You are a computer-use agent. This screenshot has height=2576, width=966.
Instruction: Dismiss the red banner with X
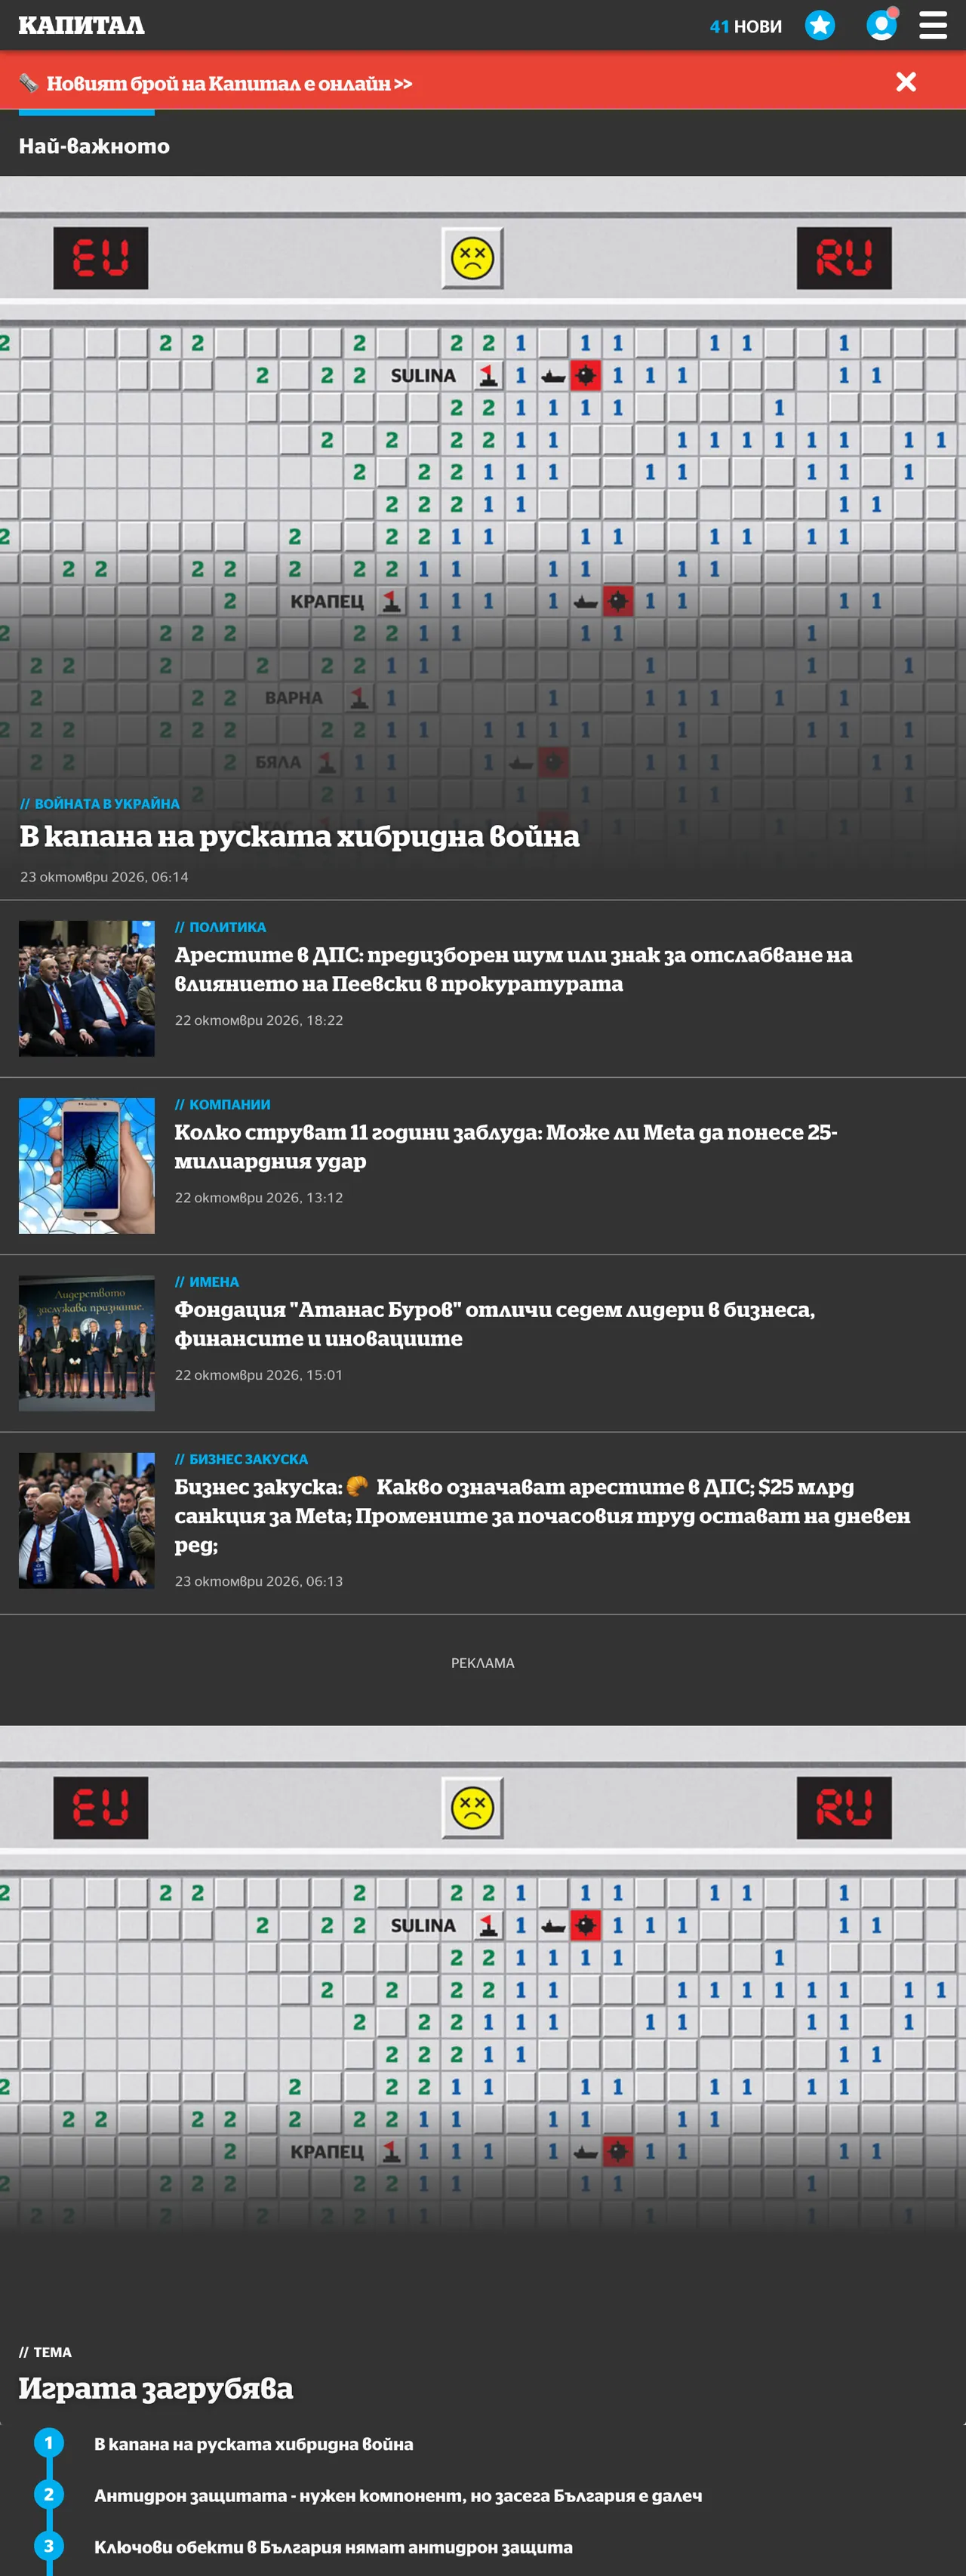coord(906,82)
